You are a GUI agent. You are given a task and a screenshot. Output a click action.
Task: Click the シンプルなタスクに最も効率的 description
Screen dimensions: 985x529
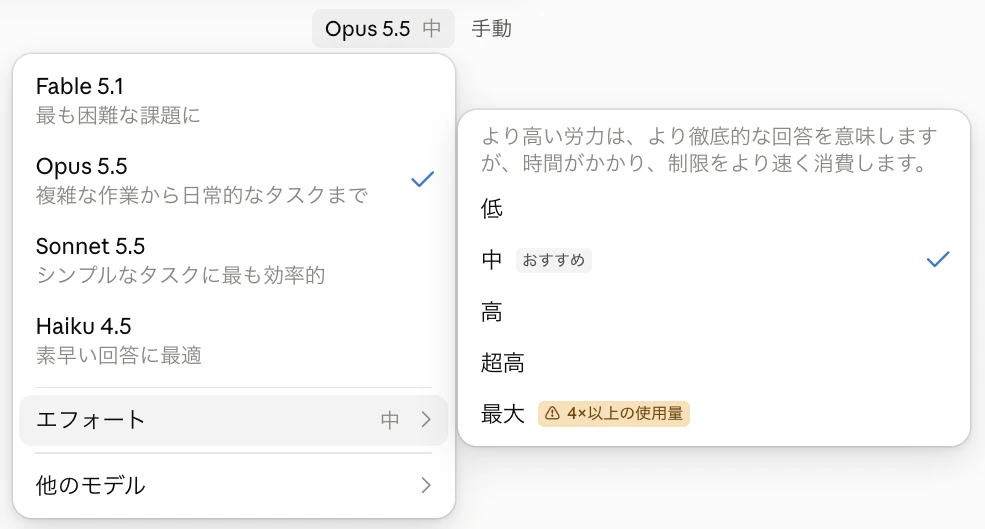pyautogui.click(x=180, y=275)
